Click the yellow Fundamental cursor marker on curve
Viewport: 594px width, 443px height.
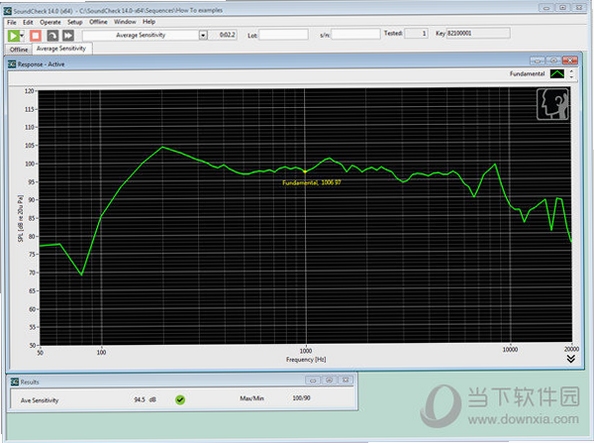point(305,172)
